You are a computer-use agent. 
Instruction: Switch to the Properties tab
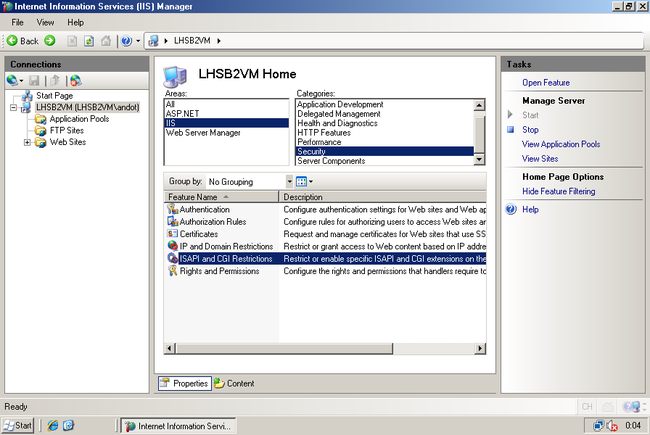tap(185, 384)
